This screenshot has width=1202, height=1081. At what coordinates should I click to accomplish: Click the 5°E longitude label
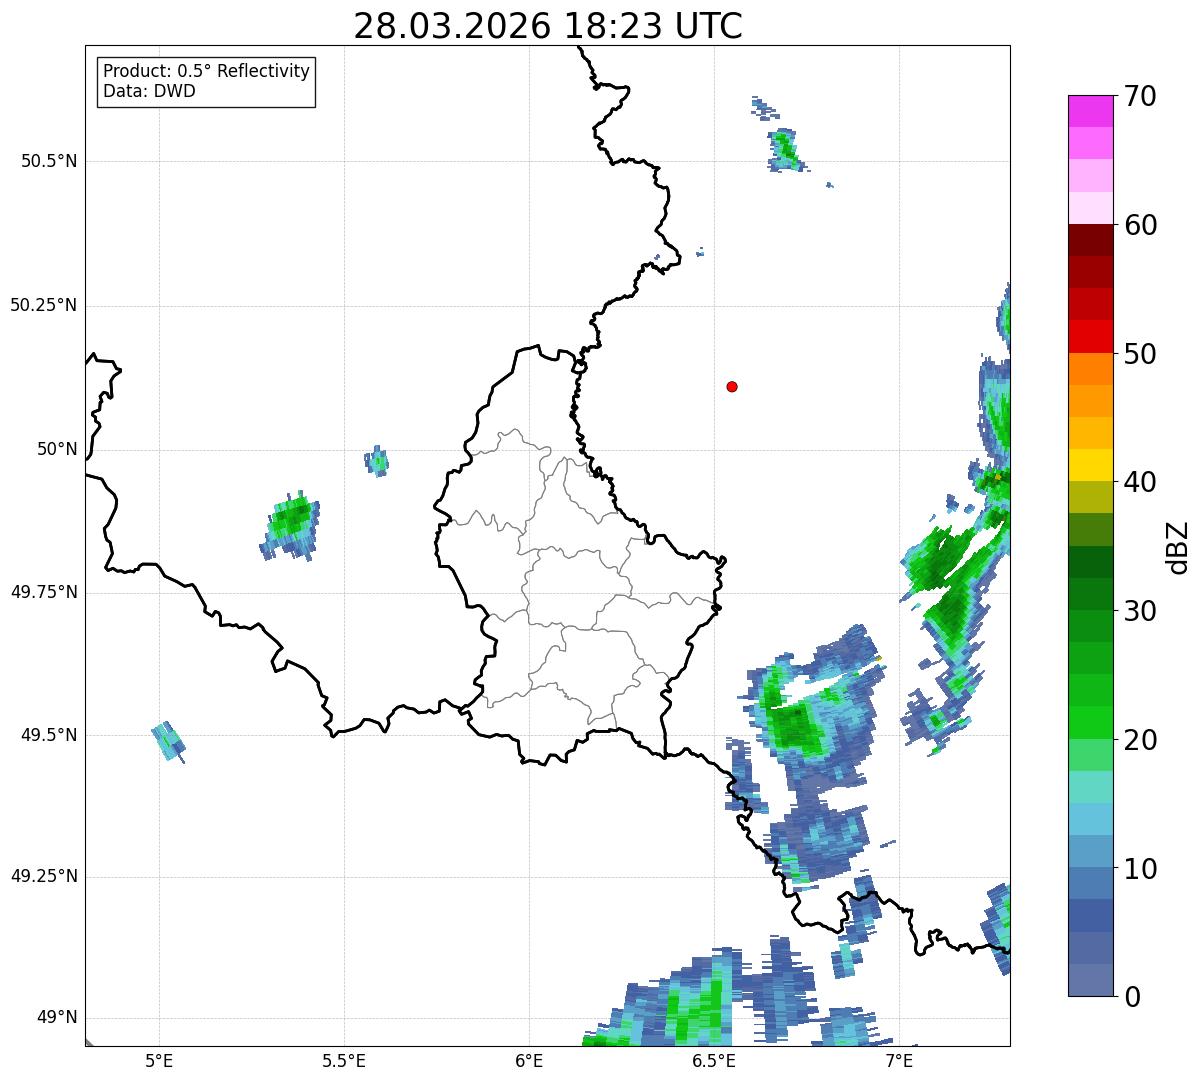[159, 1060]
